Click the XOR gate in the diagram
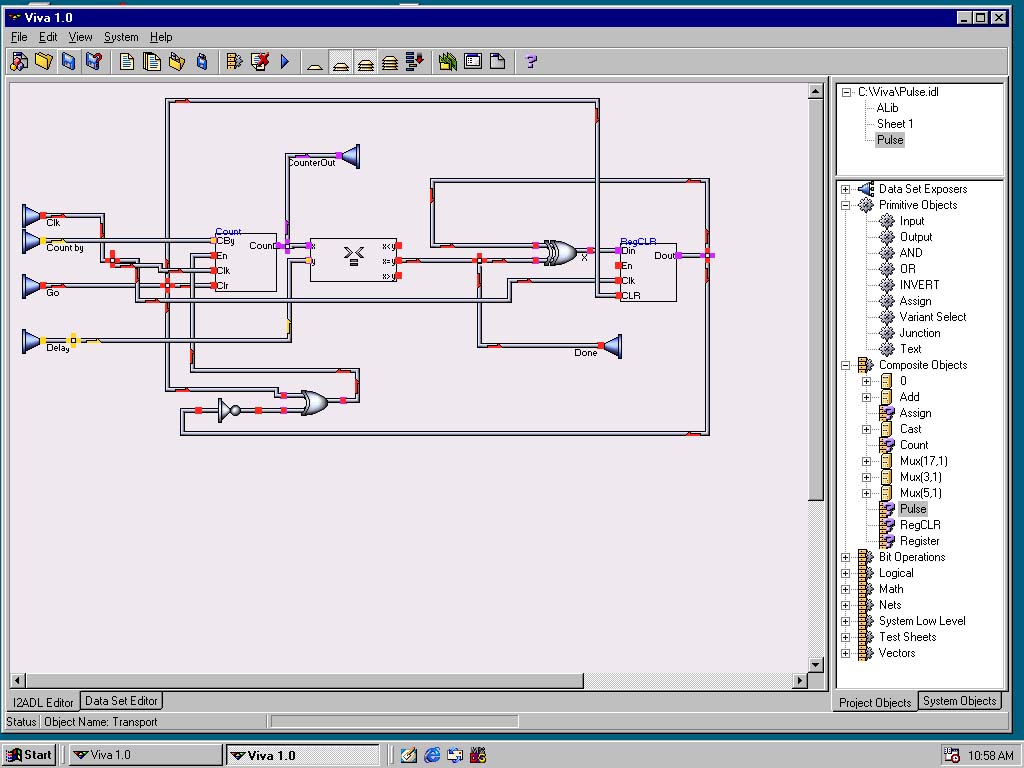Screen dimensions: 1024x768 pos(559,252)
